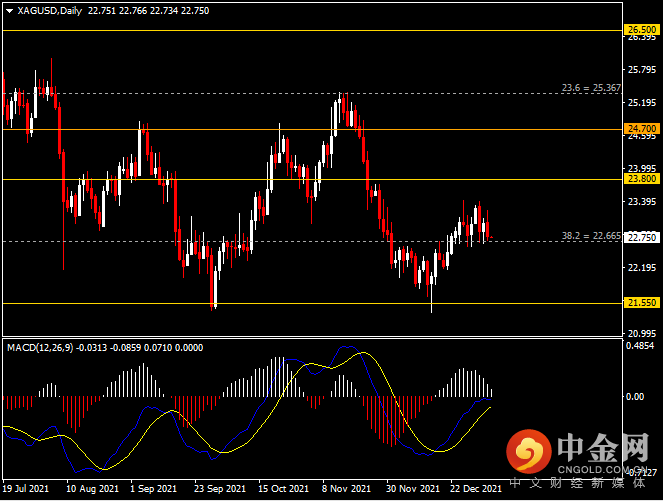Select the XAGUSD,Daily chart title

(49, 11)
